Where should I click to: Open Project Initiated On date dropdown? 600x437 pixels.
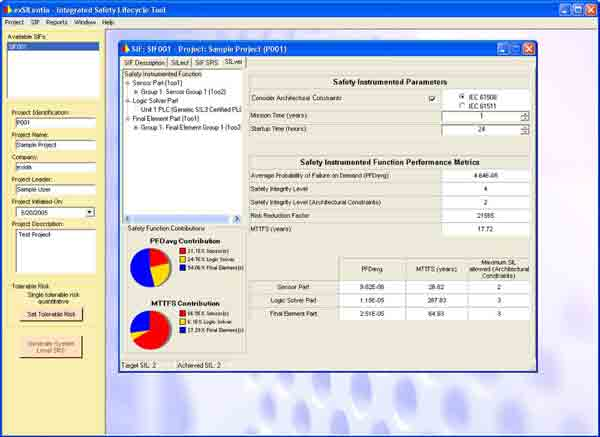89,212
